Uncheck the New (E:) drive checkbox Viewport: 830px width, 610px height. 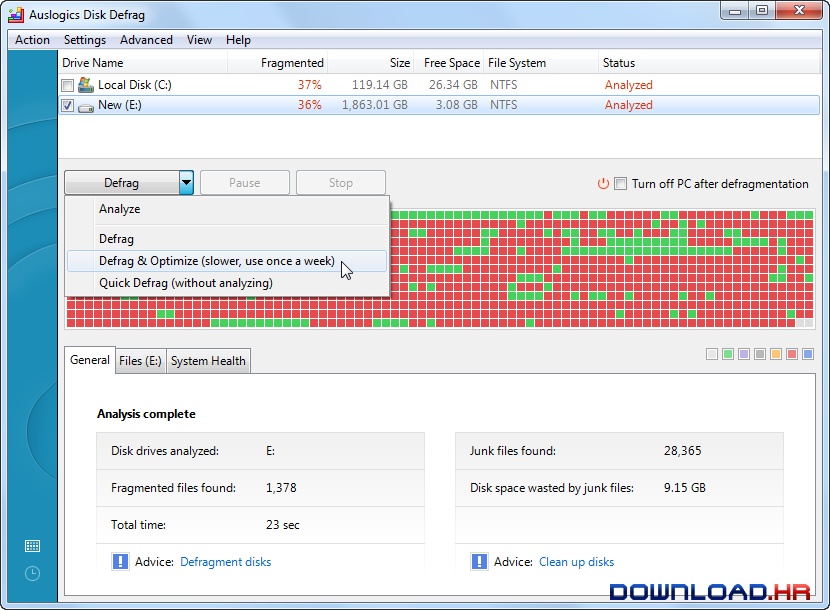click(67, 105)
